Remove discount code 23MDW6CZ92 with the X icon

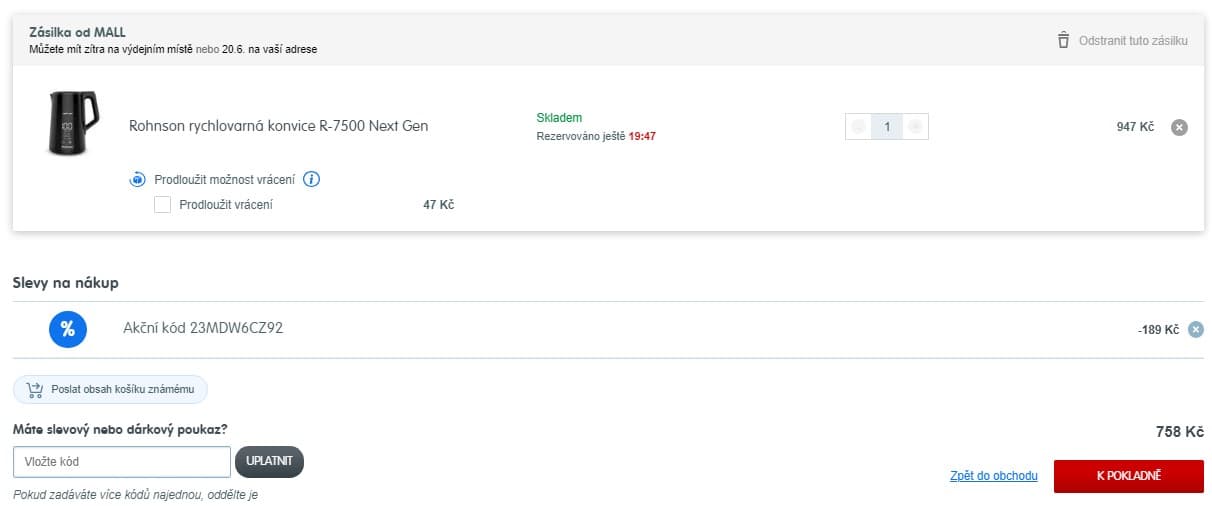coord(1196,329)
